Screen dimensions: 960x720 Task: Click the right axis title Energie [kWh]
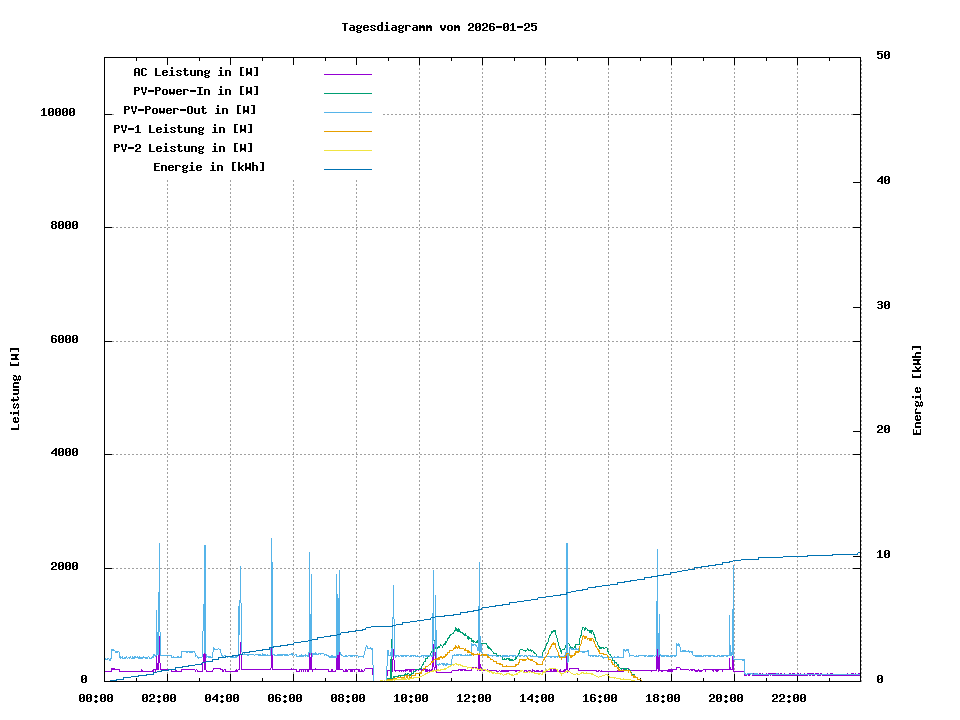(917, 390)
